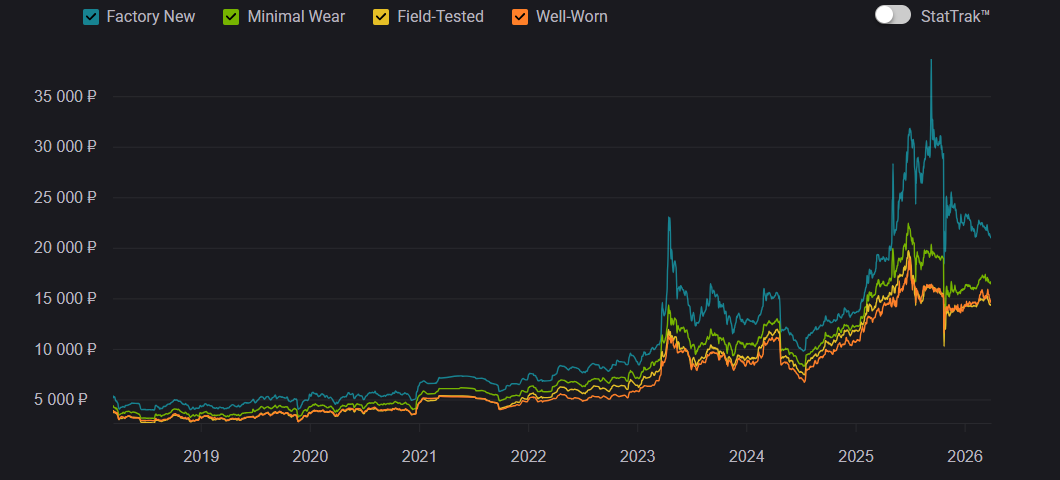The image size is (1060, 480).
Task: Enable the StatTrak™ toggle switch
Action: pyautogui.click(x=892, y=15)
